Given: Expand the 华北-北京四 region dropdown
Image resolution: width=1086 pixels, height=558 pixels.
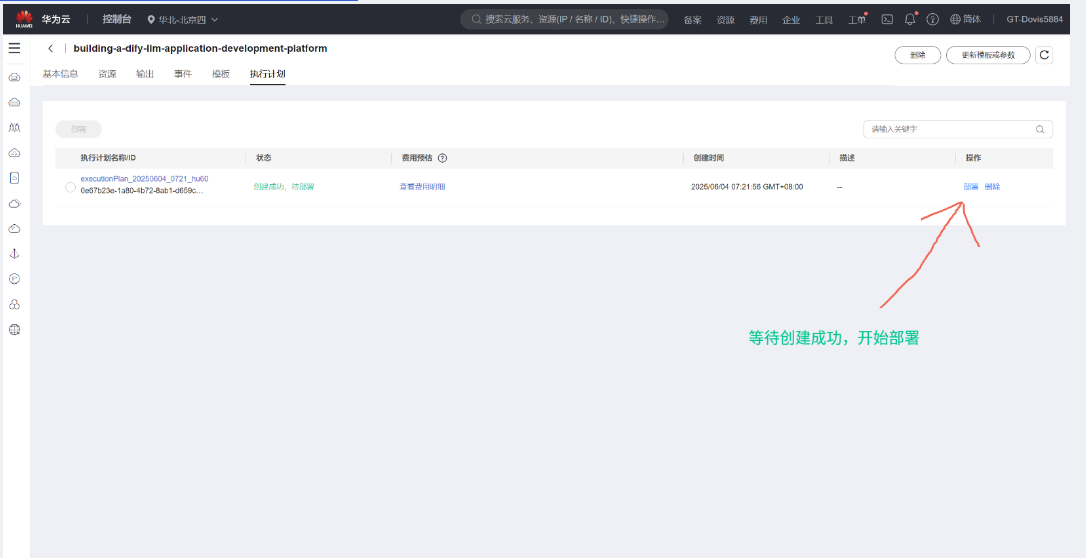Looking at the screenshot, I should 183,19.
